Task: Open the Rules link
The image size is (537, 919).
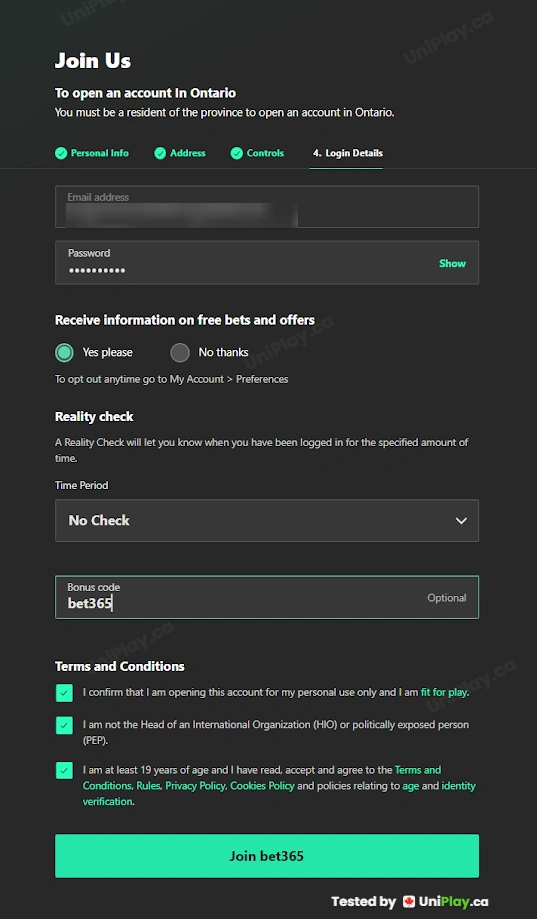Action: pyautogui.click(x=148, y=785)
